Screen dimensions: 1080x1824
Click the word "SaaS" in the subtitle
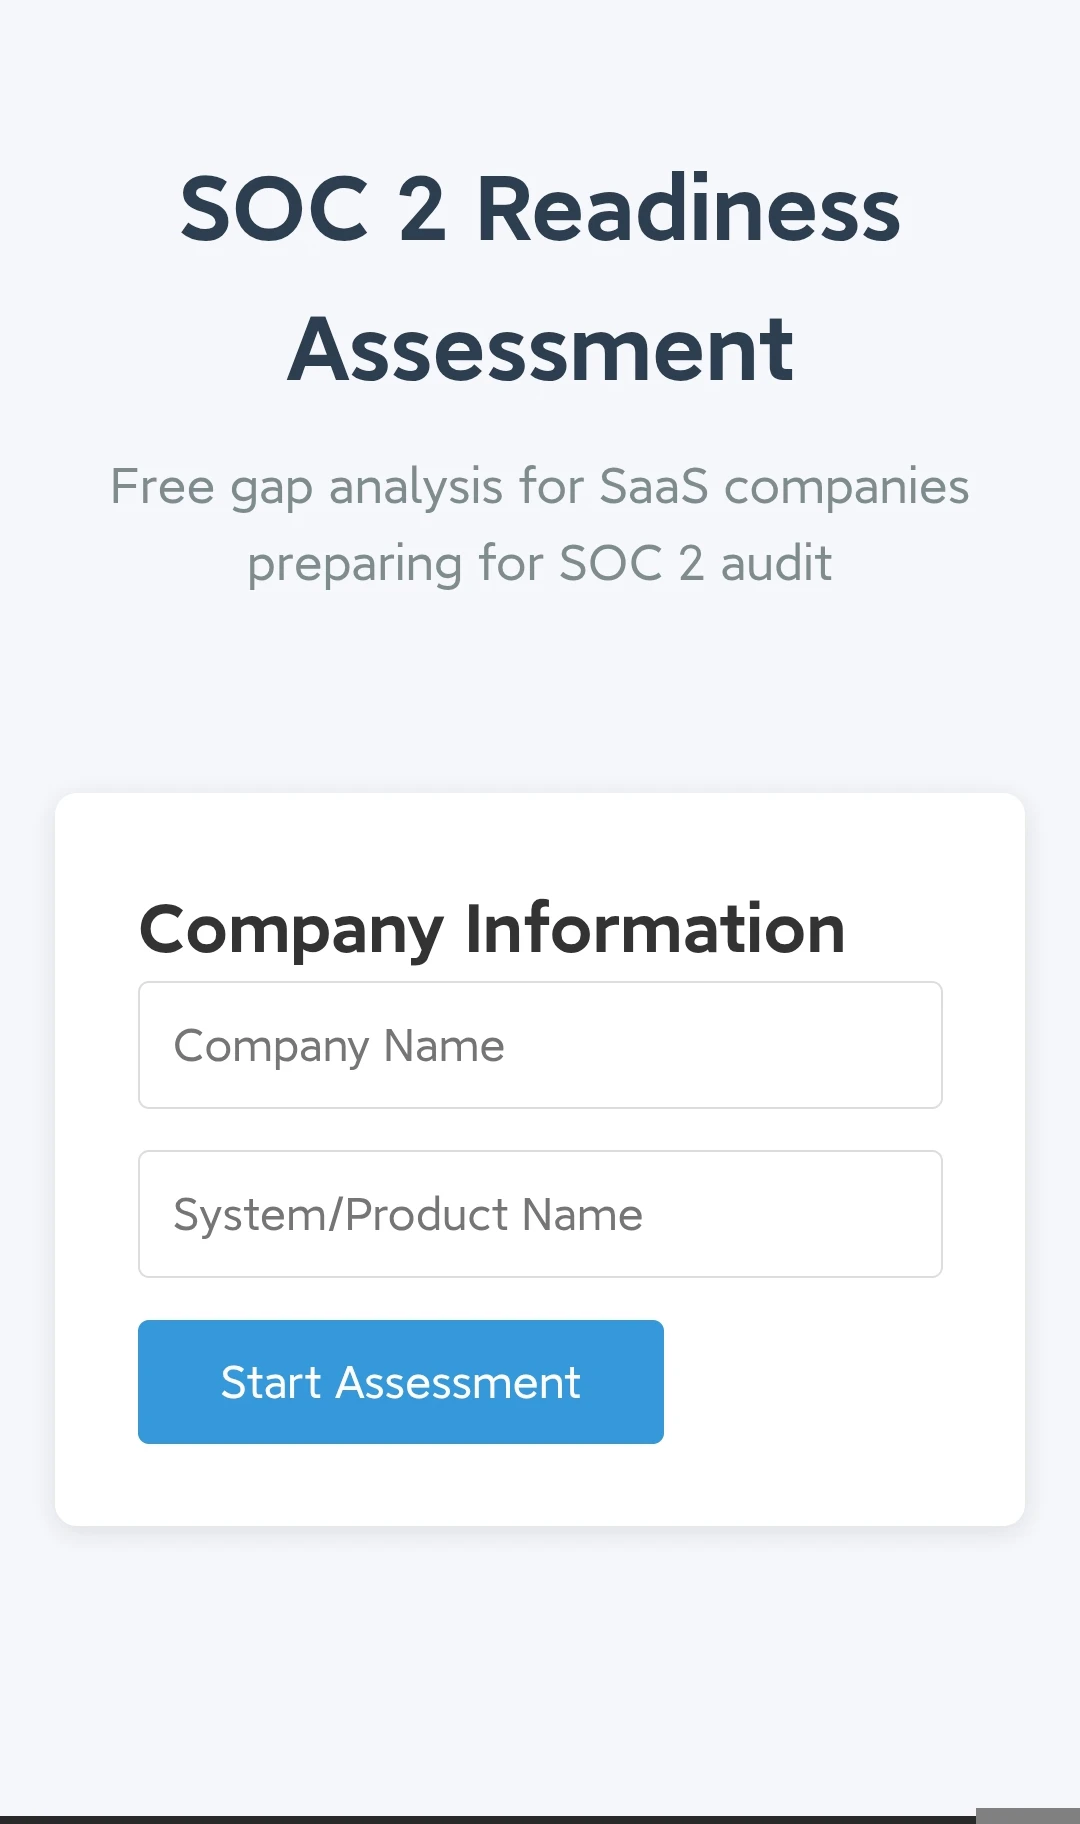pyautogui.click(x=653, y=487)
